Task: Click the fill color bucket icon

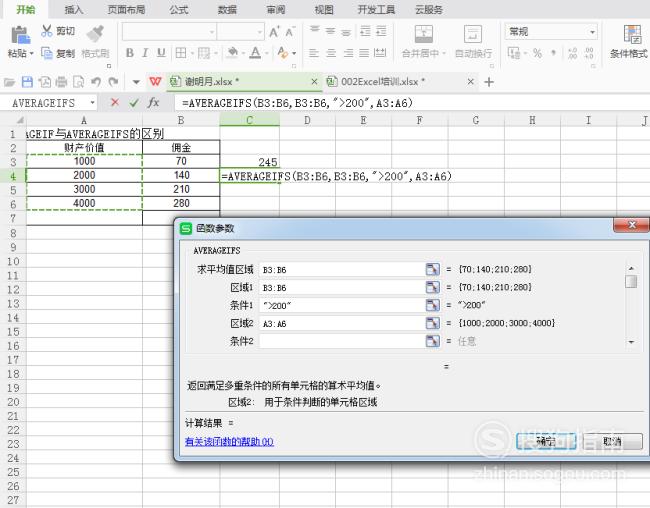Action: click(233, 53)
